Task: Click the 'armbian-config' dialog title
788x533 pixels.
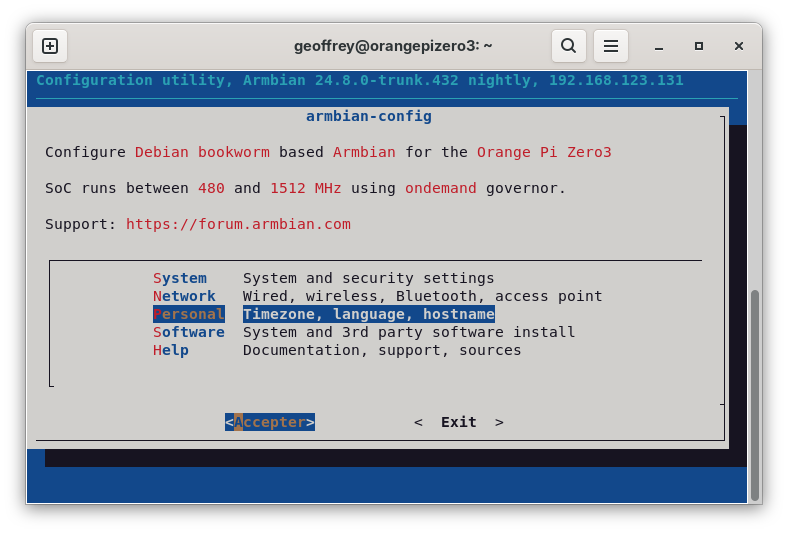Action: (369, 117)
